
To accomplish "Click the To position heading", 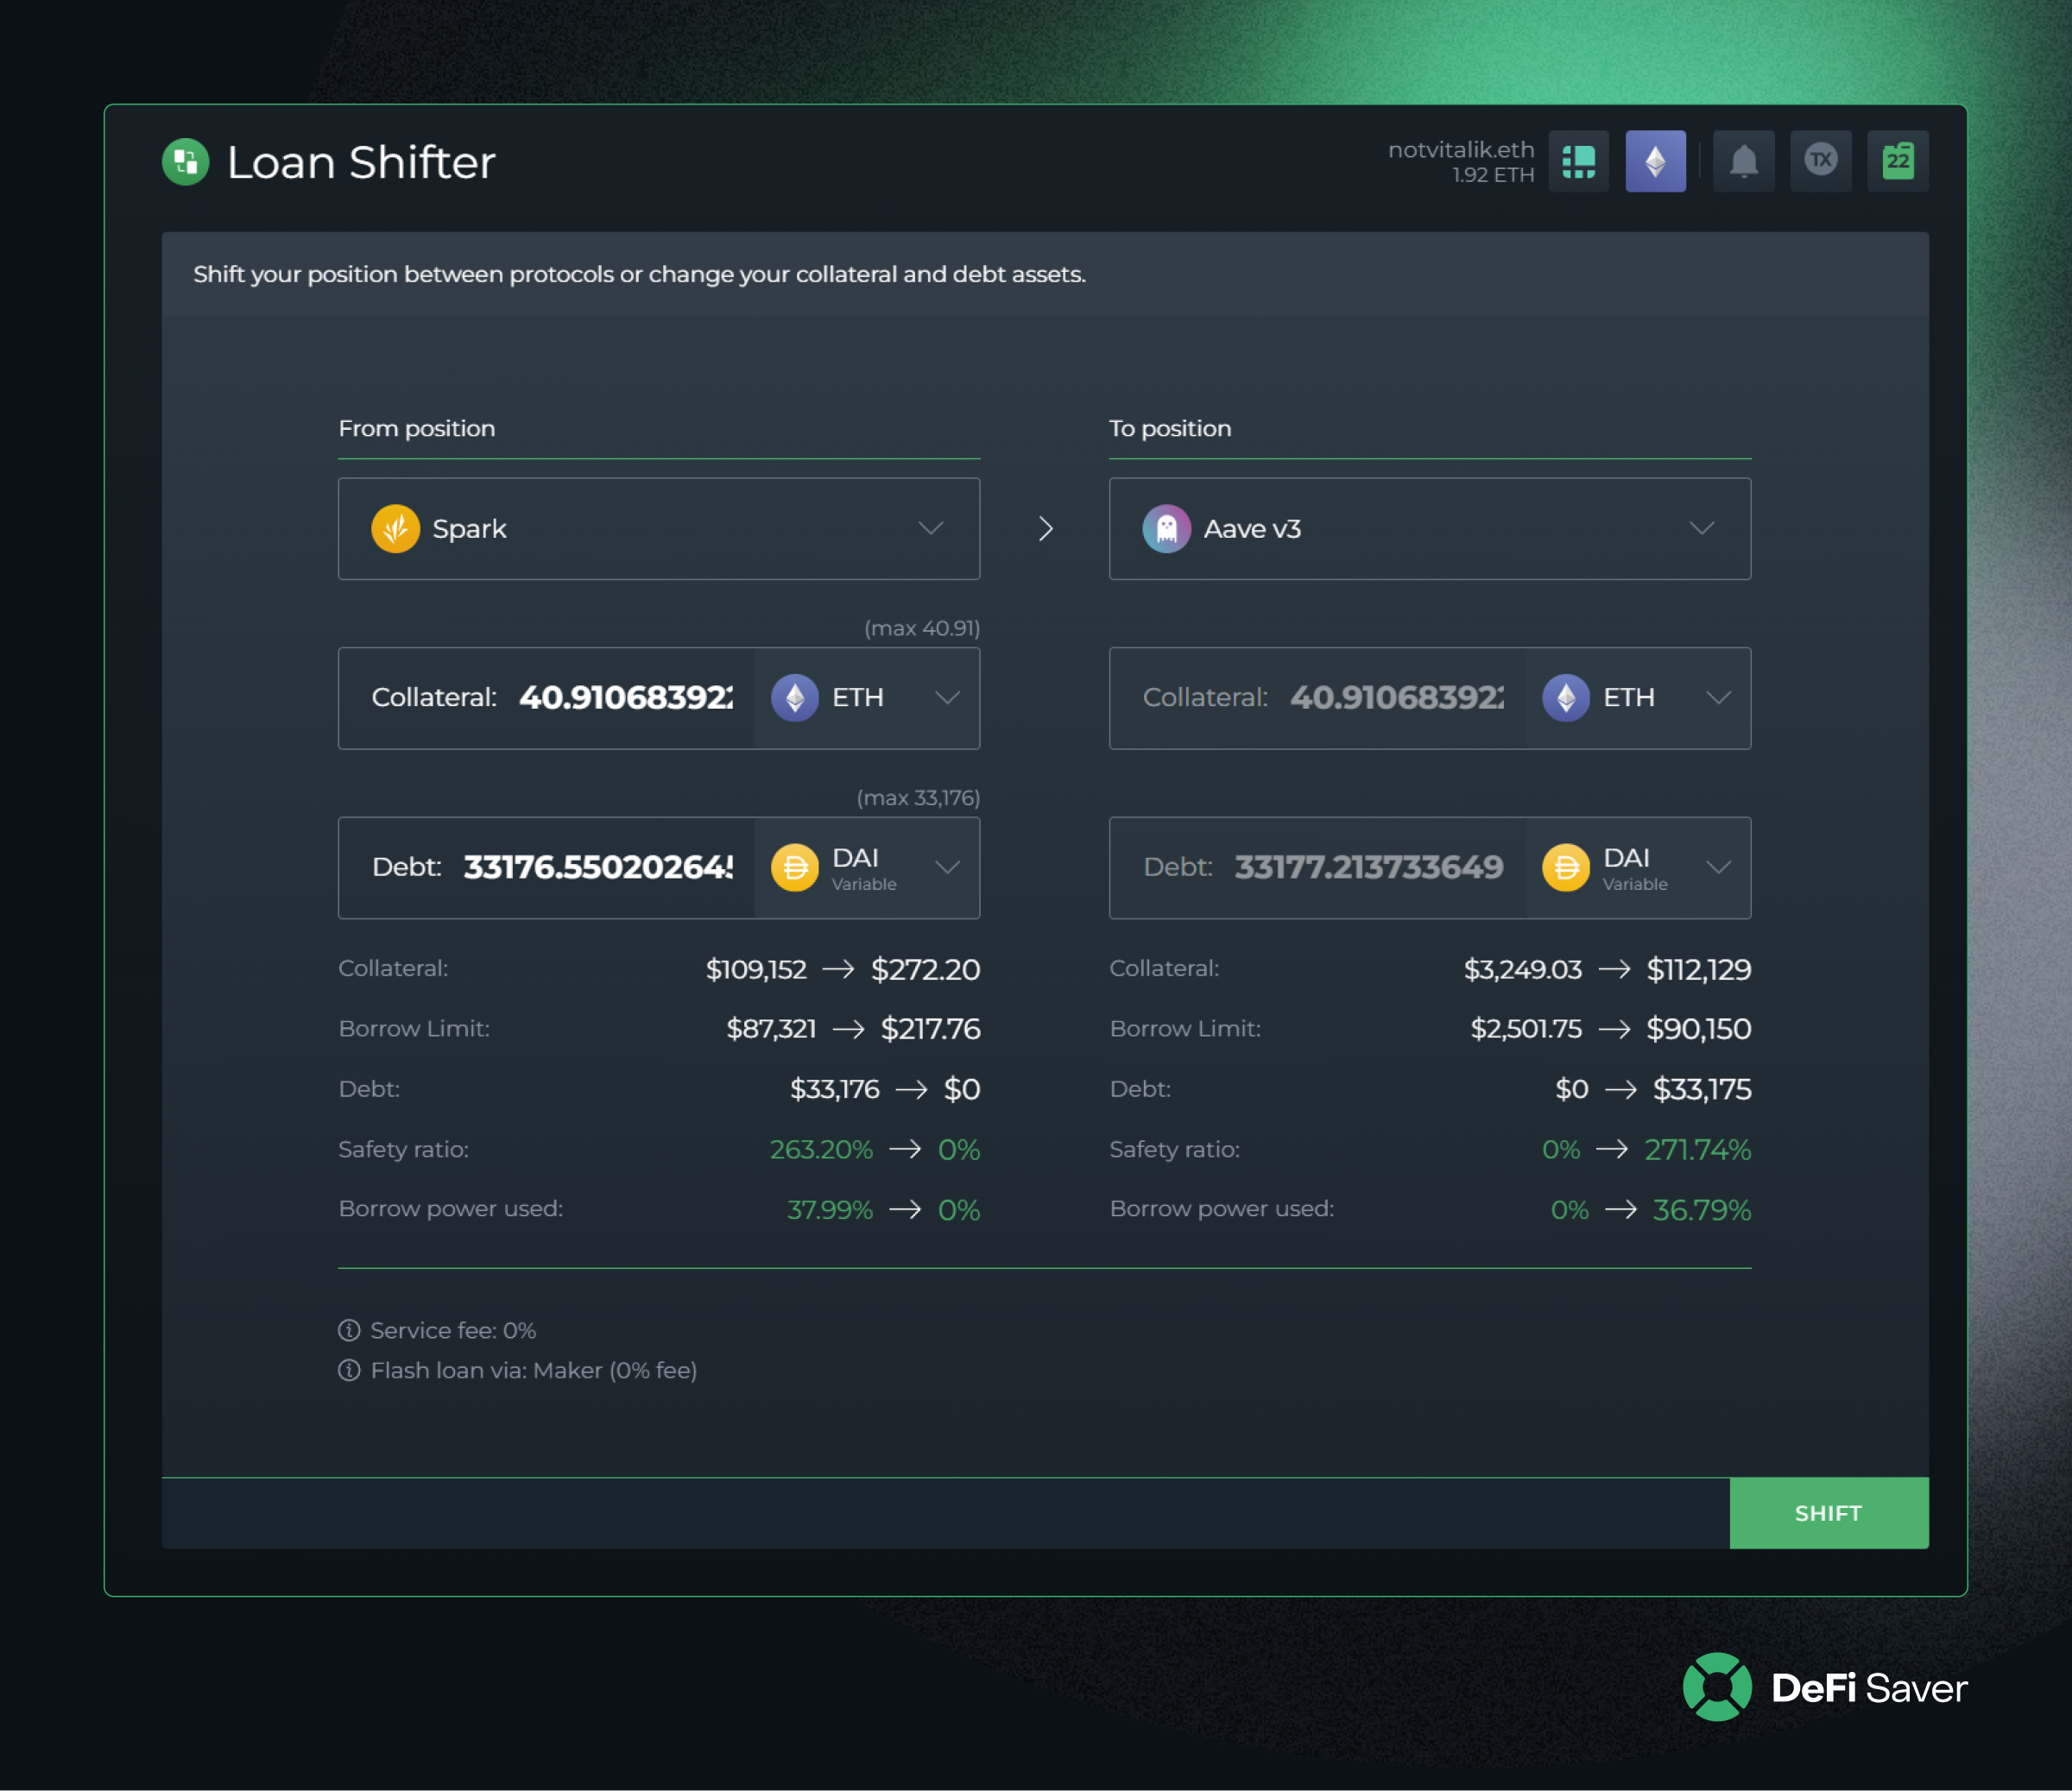I will tap(1170, 428).
